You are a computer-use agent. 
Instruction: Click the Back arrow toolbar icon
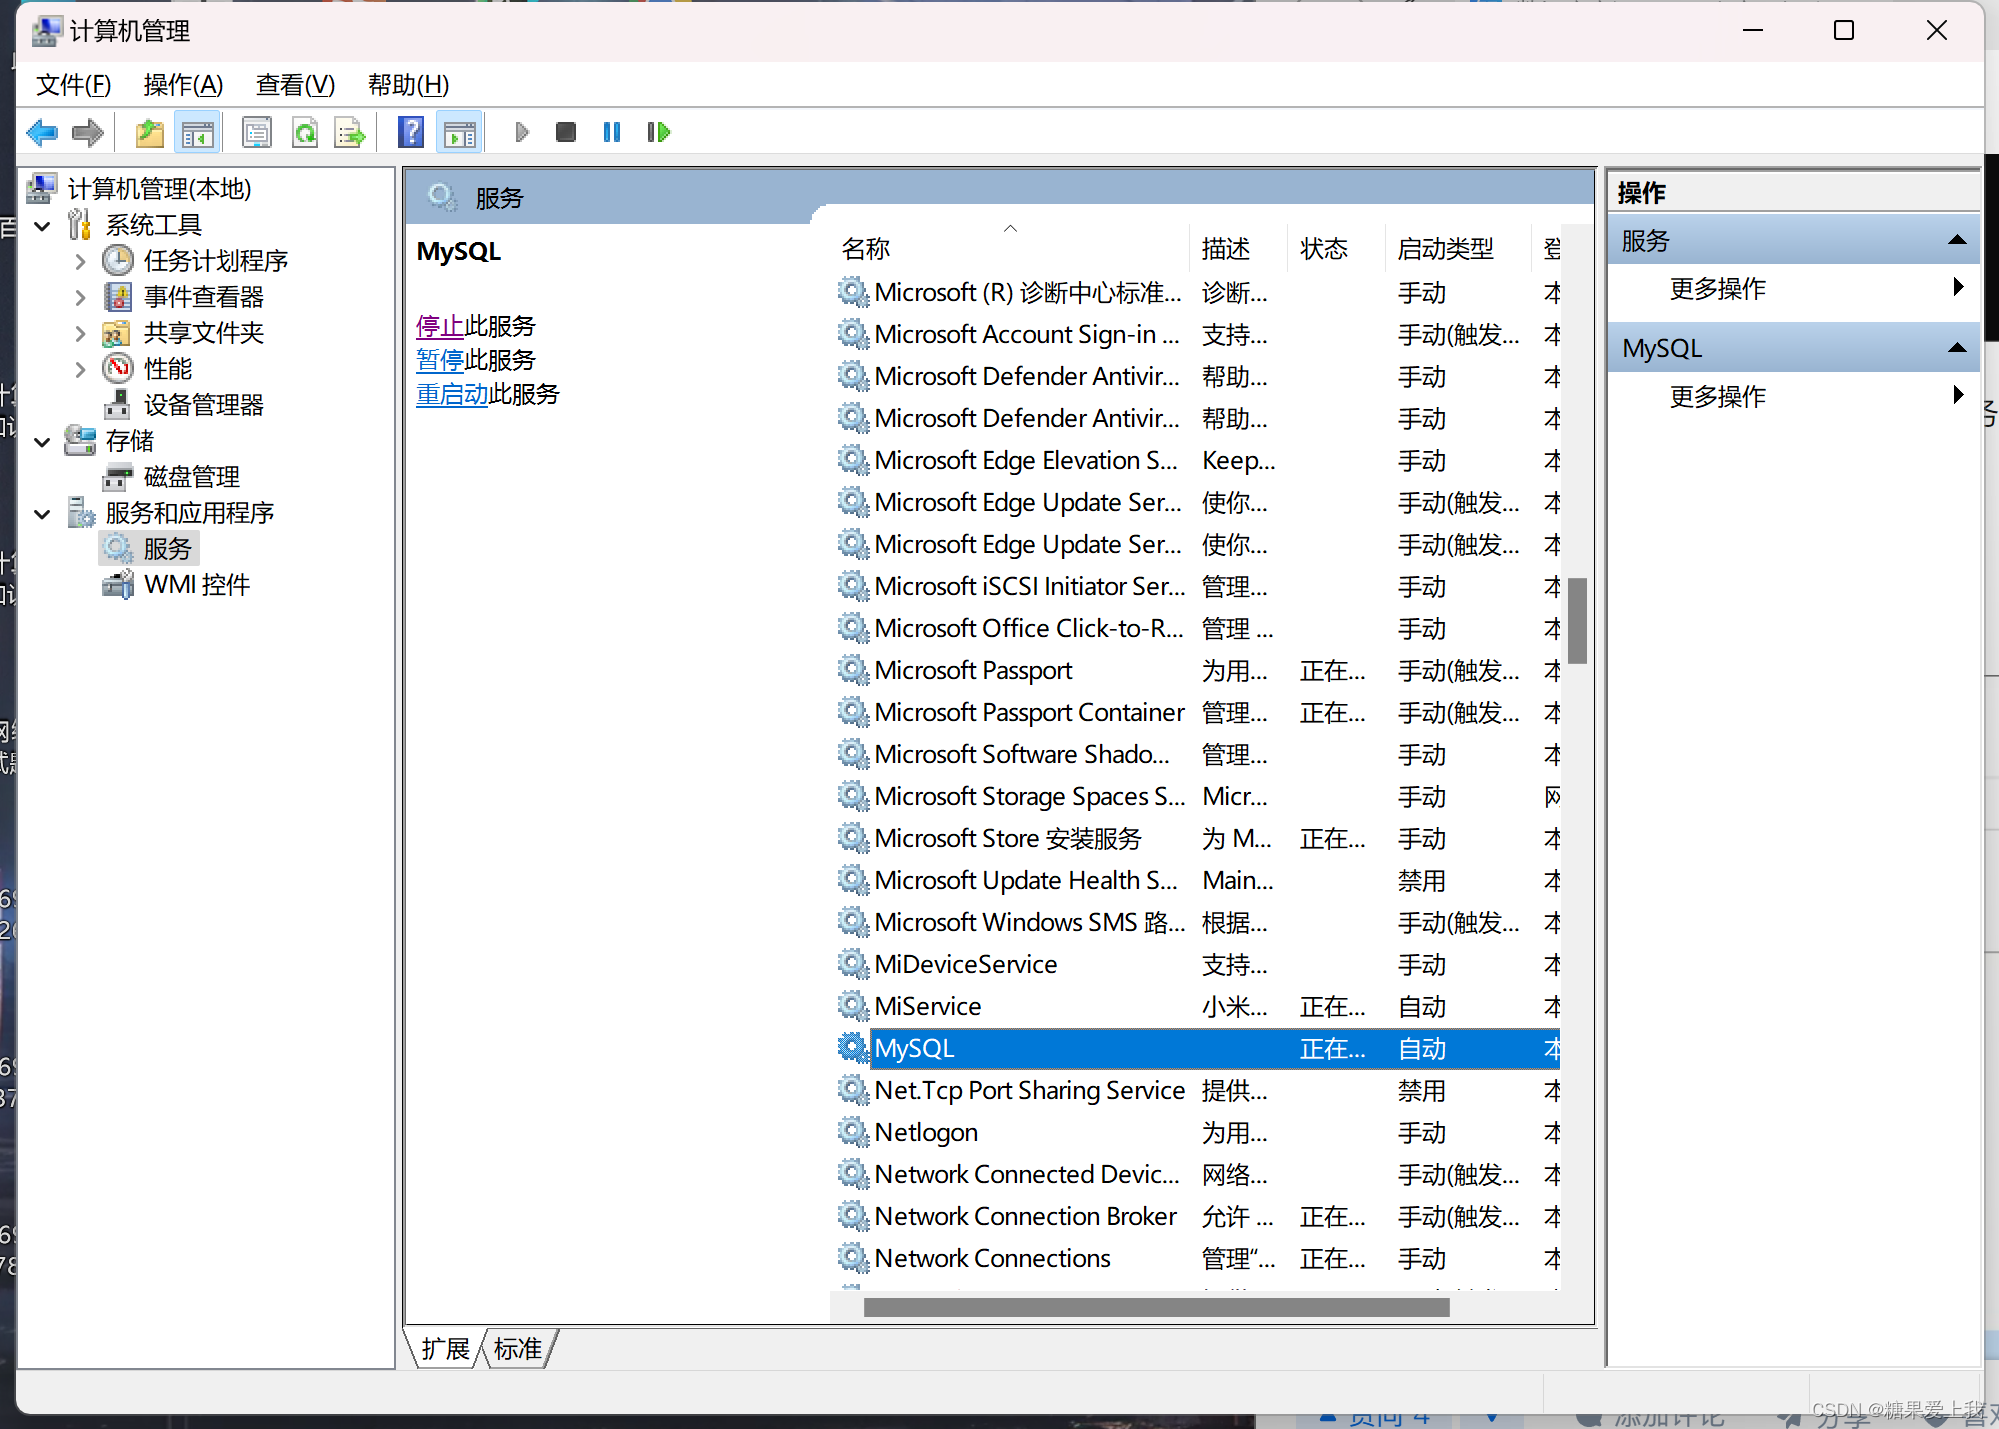[x=43, y=132]
